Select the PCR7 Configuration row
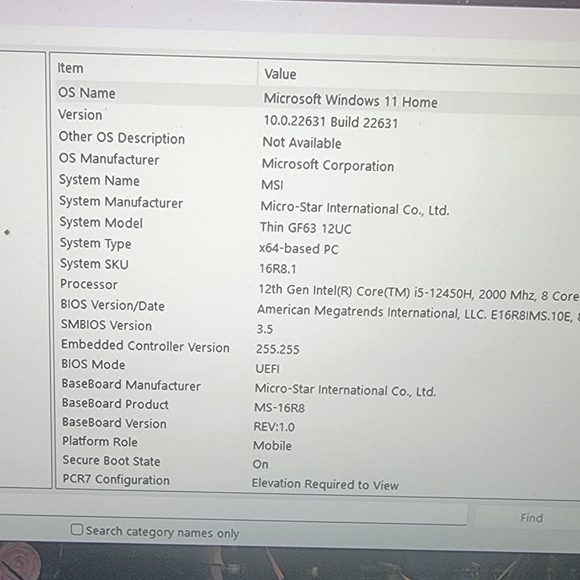This screenshot has height=580, width=580. (116, 479)
